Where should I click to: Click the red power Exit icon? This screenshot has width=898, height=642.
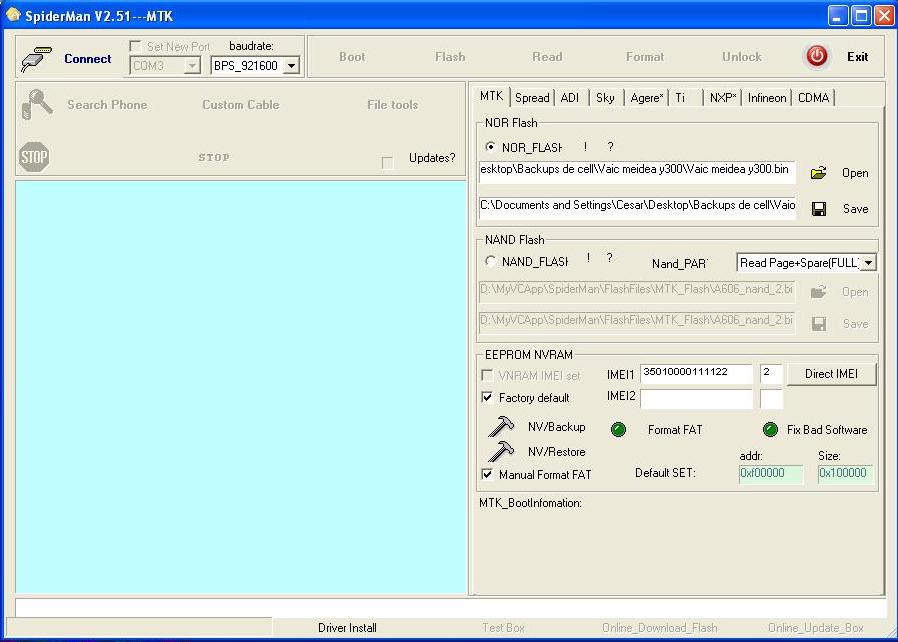817,56
